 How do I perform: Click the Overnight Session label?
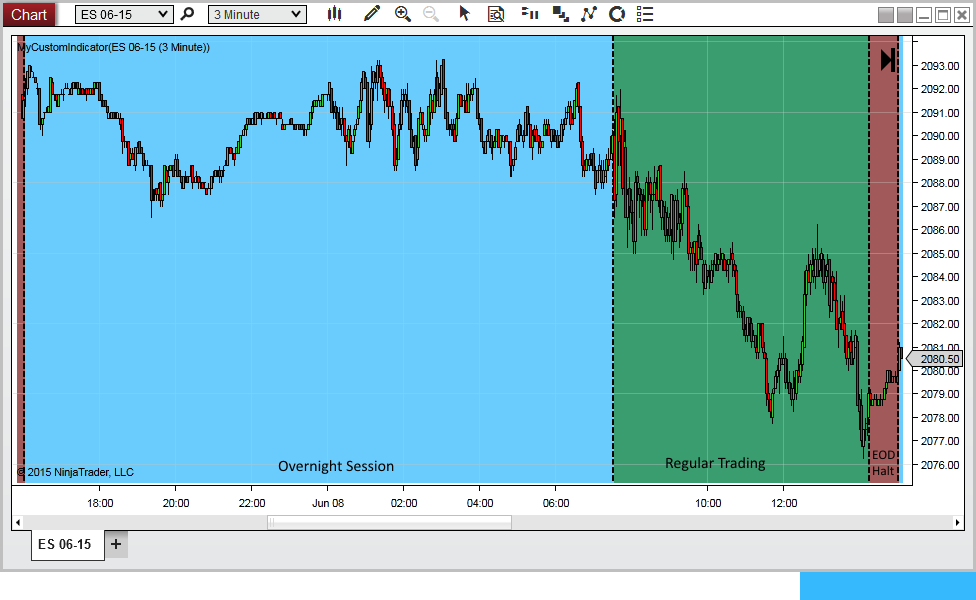pyautogui.click(x=336, y=466)
